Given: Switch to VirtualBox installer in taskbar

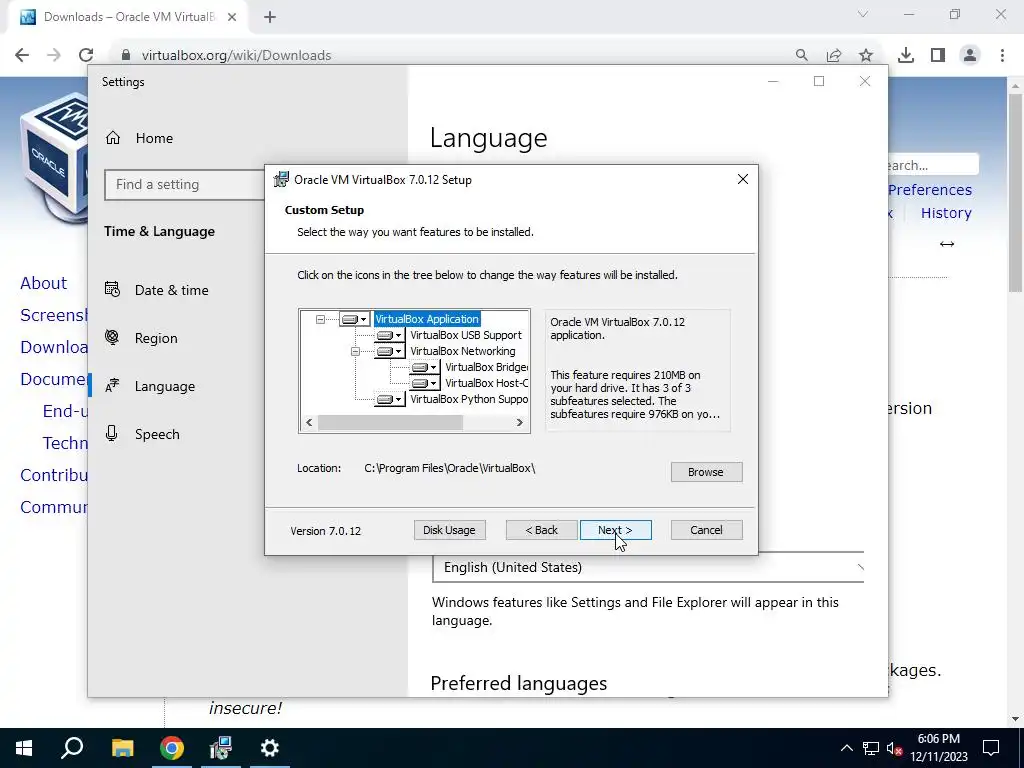Looking at the screenshot, I should point(221,748).
